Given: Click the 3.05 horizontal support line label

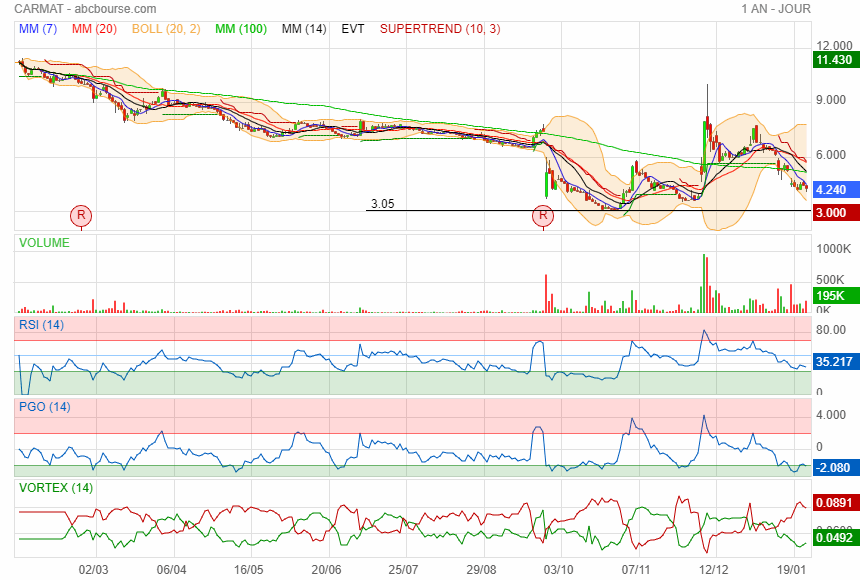Looking at the screenshot, I should coord(382,203).
